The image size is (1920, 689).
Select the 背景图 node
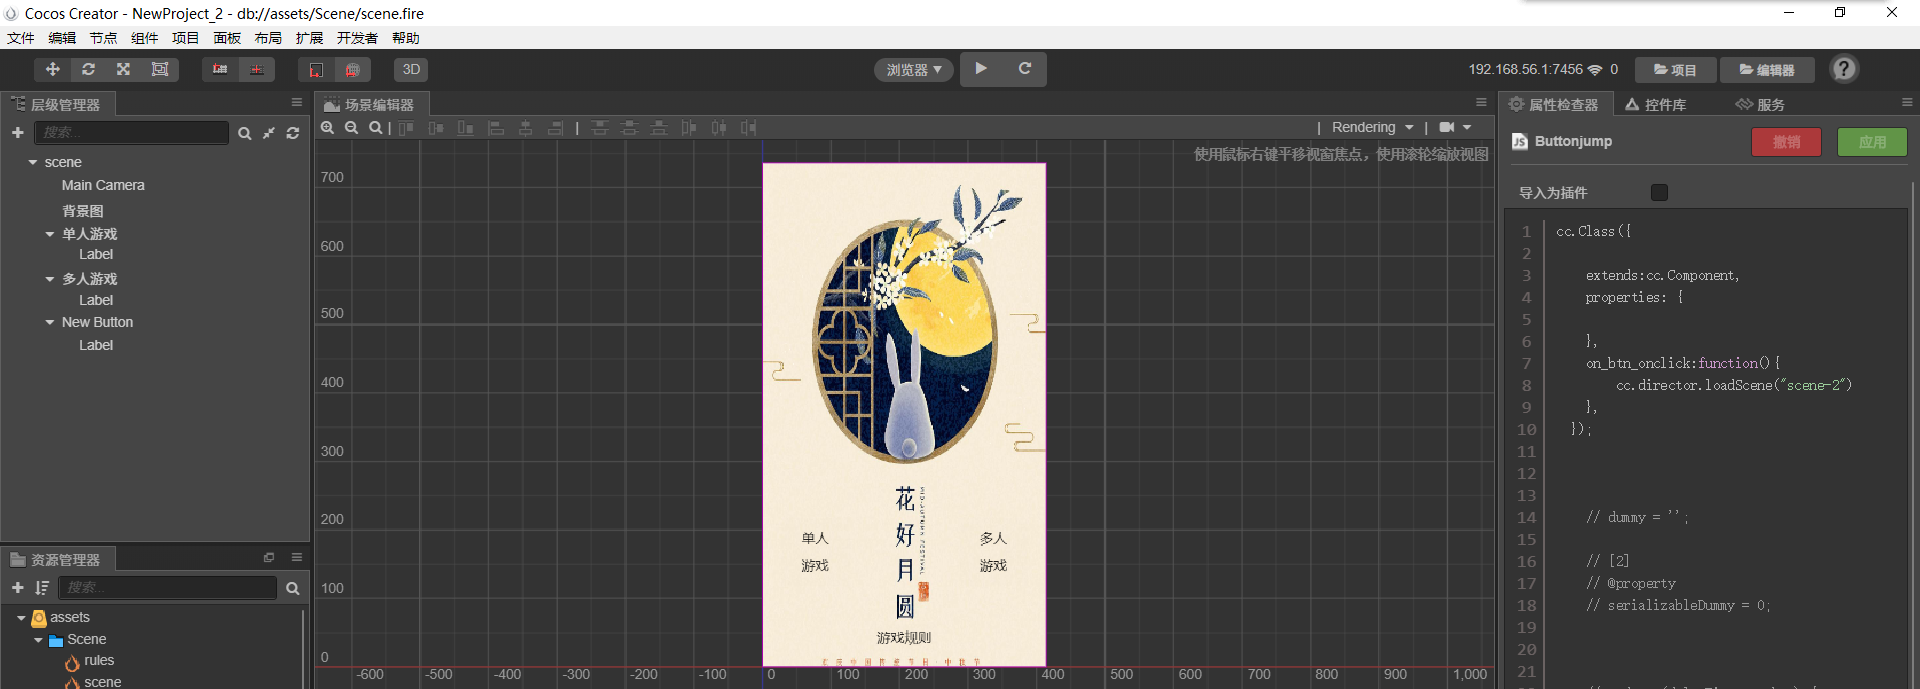tap(83, 211)
